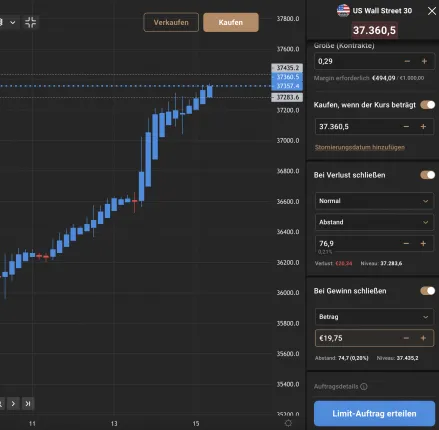Click the date label 11 on time axis
This screenshot has width=439, height=430.
tap(32, 424)
